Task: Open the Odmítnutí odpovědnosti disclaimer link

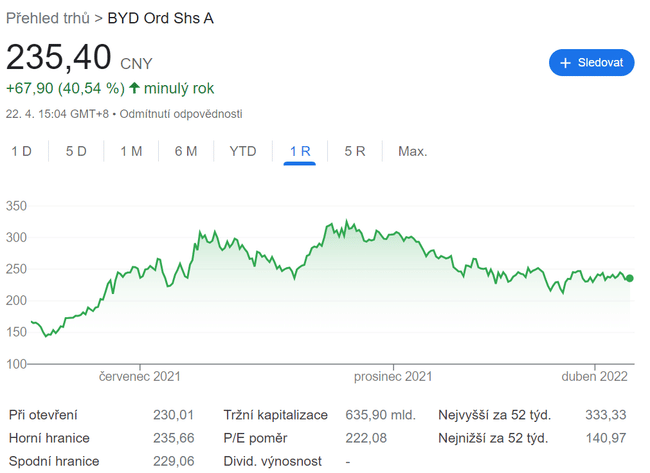Action: [x=181, y=114]
